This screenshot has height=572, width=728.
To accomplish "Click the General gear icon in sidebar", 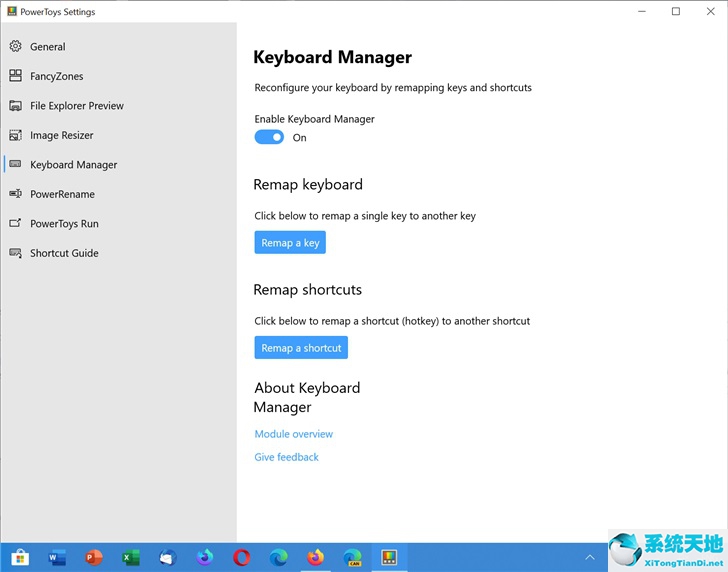I will (15, 46).
